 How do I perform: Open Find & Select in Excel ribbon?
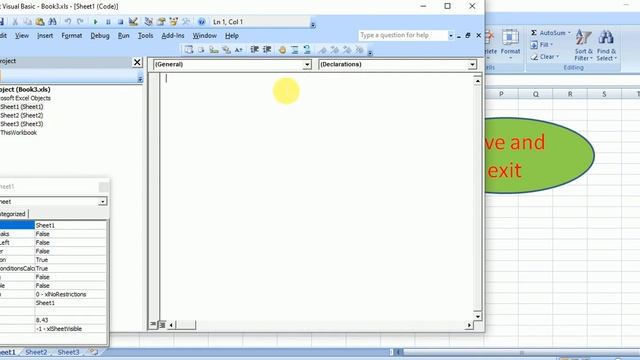(x=607, y=45)
